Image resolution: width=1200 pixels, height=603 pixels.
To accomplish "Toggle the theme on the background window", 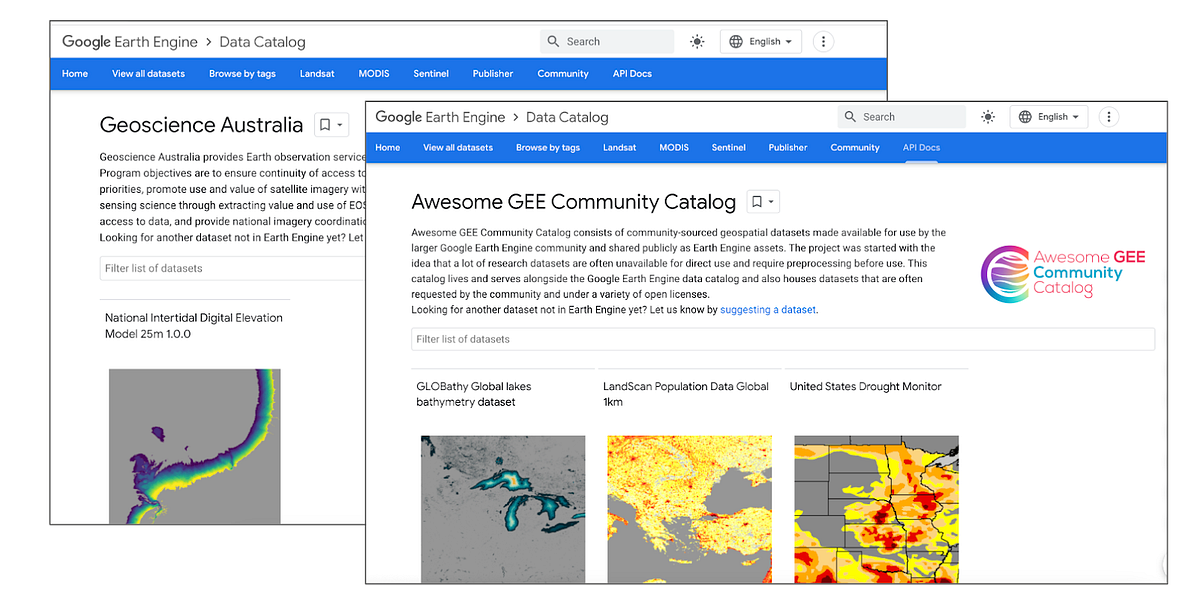I will pyautogui.click(x=697, y=41).
